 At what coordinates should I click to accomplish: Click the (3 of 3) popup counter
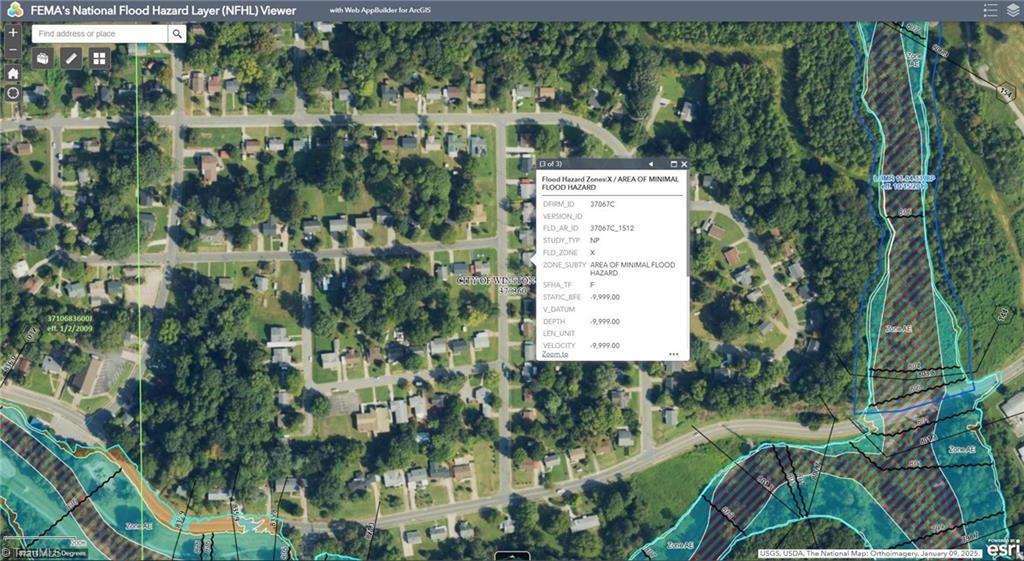[x=551, y=164]
